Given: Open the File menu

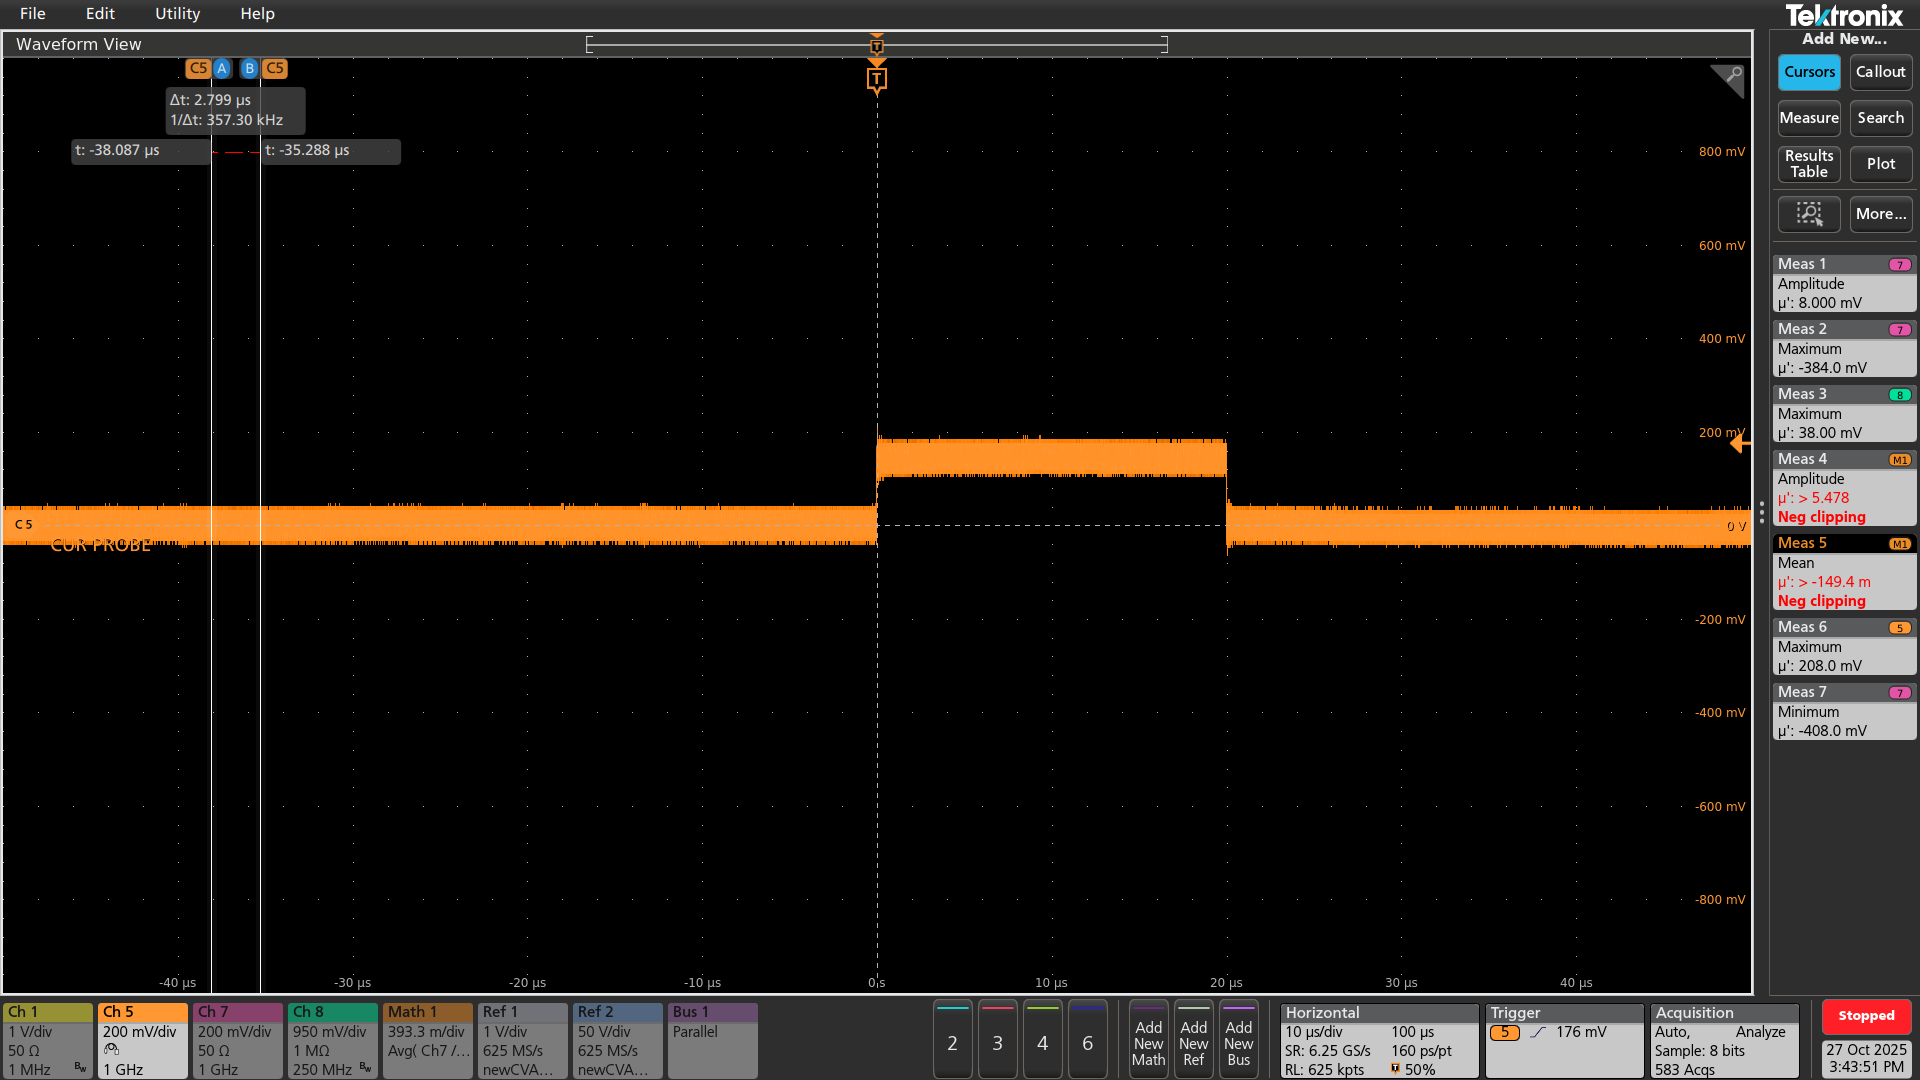Looking at the screenshot, I should 32,14.
